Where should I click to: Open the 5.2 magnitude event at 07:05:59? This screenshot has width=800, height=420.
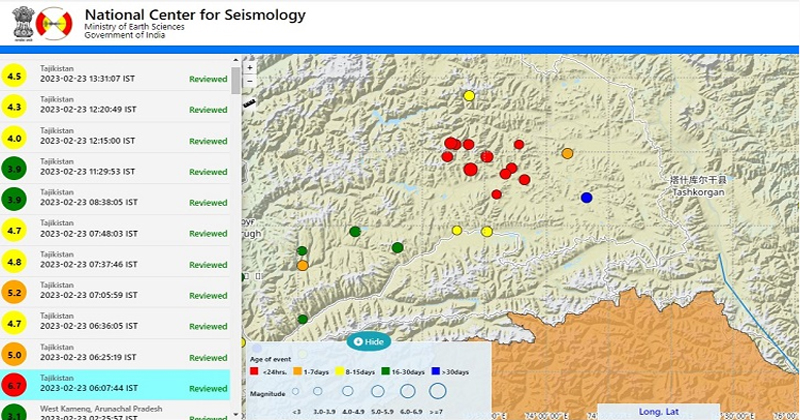tap(115, 291)
